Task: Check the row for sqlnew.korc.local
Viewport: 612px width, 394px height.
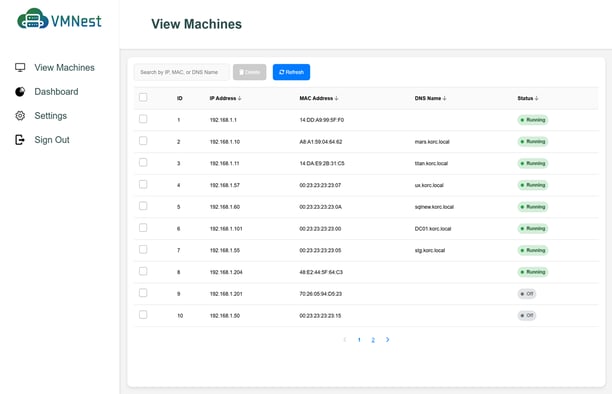Action: [x=143, y=206]
